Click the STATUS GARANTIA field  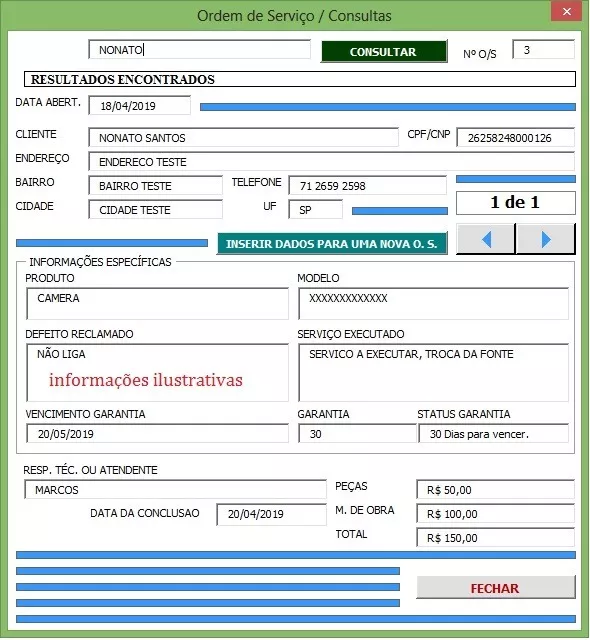493,433
